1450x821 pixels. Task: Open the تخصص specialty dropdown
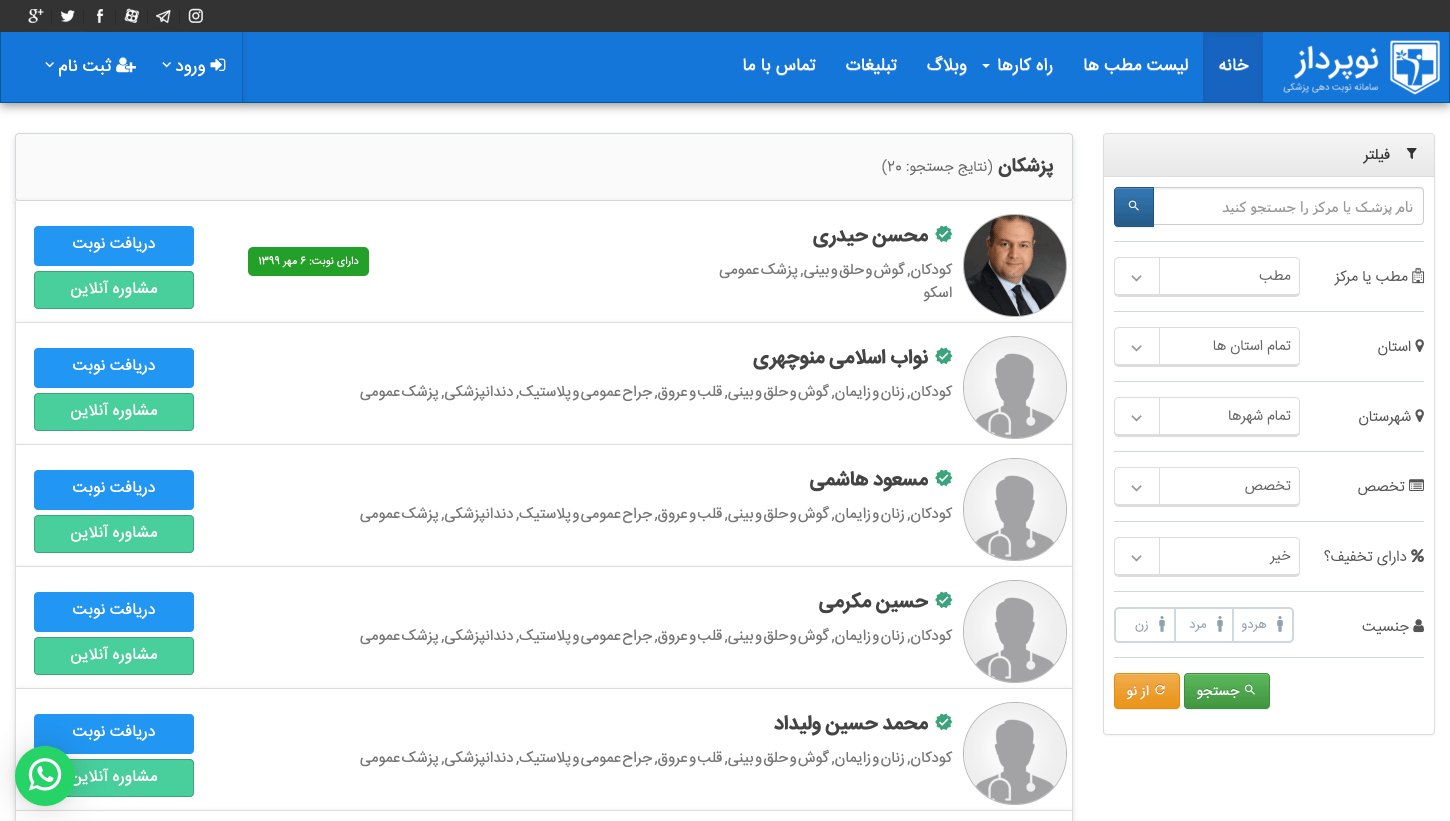(x=1207, y=487)
